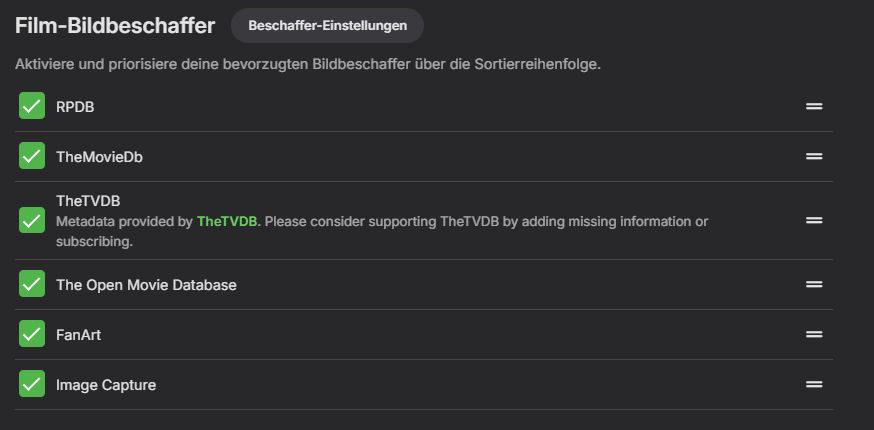Click the FanArt provider name
This screenshot has height=430, width=874.
click(x=78, y=335)
